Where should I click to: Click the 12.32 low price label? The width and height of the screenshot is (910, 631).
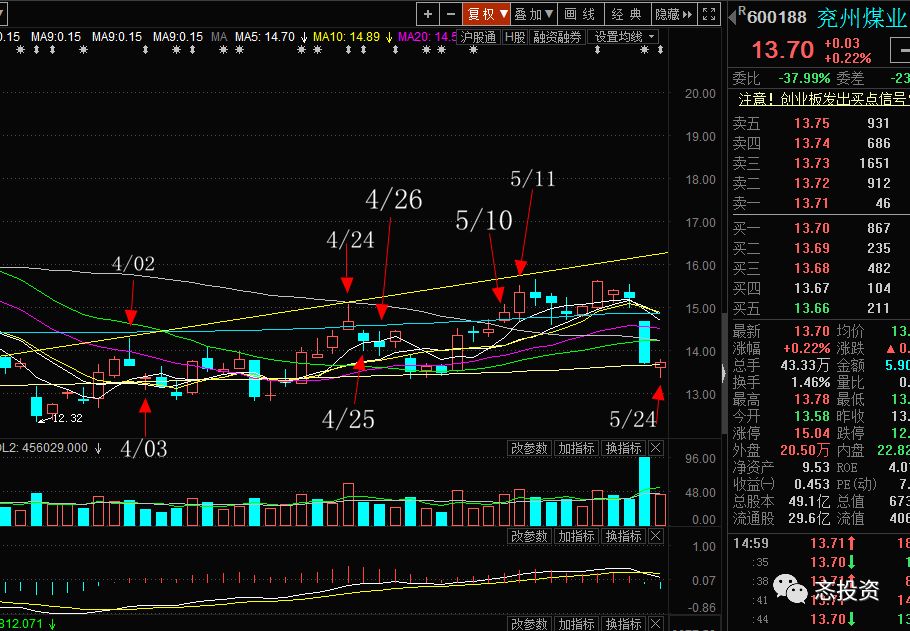[x=67, y=418]
